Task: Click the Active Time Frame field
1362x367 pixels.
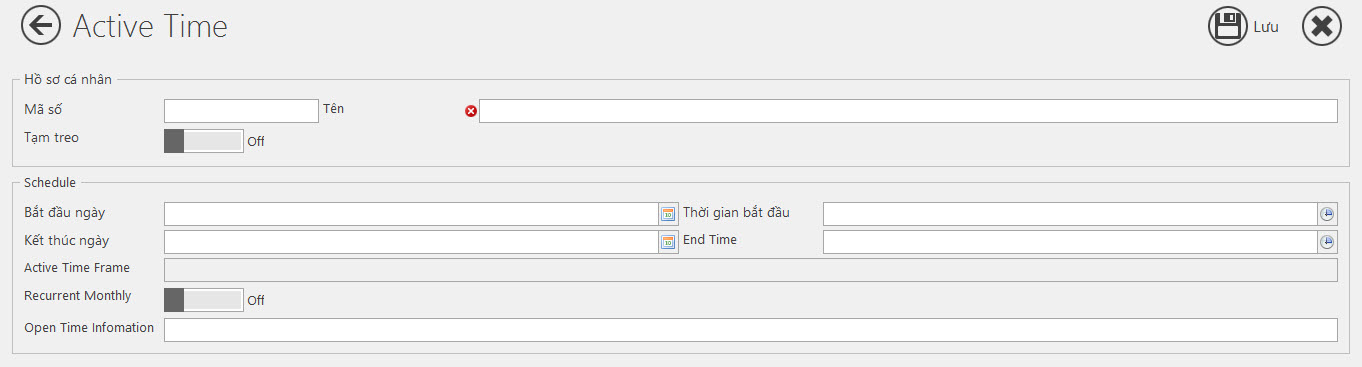Action: point(751,270)
